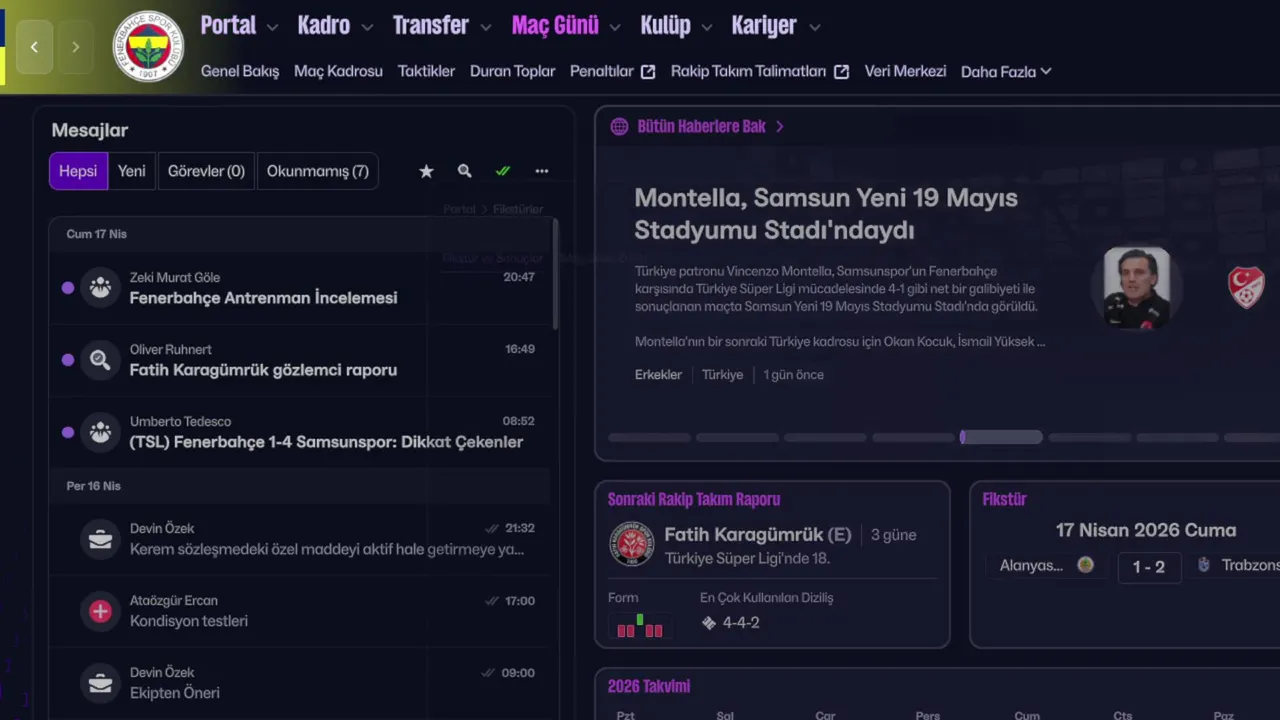Select the second news carousel indicator
1280x720 pixels.
[737, 437]
